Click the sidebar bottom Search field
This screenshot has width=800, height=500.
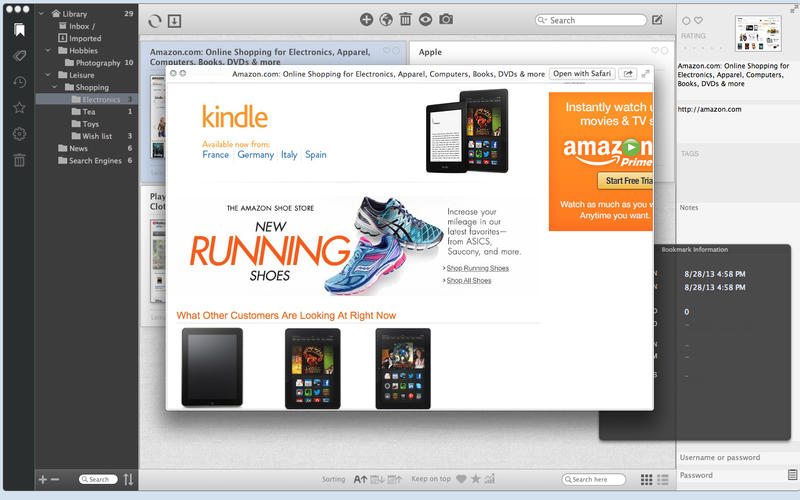point(98,480)
